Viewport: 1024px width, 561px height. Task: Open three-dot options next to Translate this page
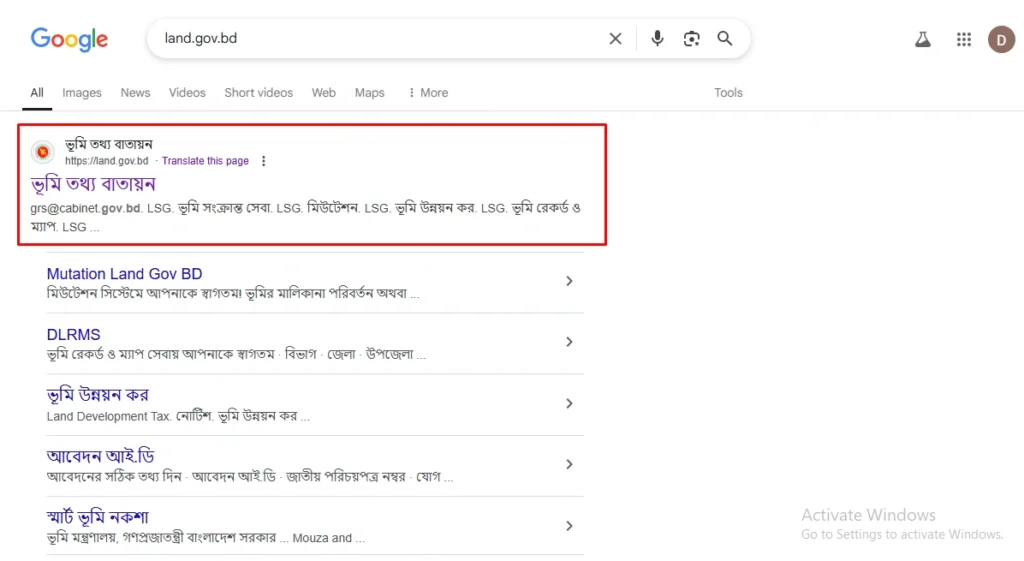[x=263, y=161]
